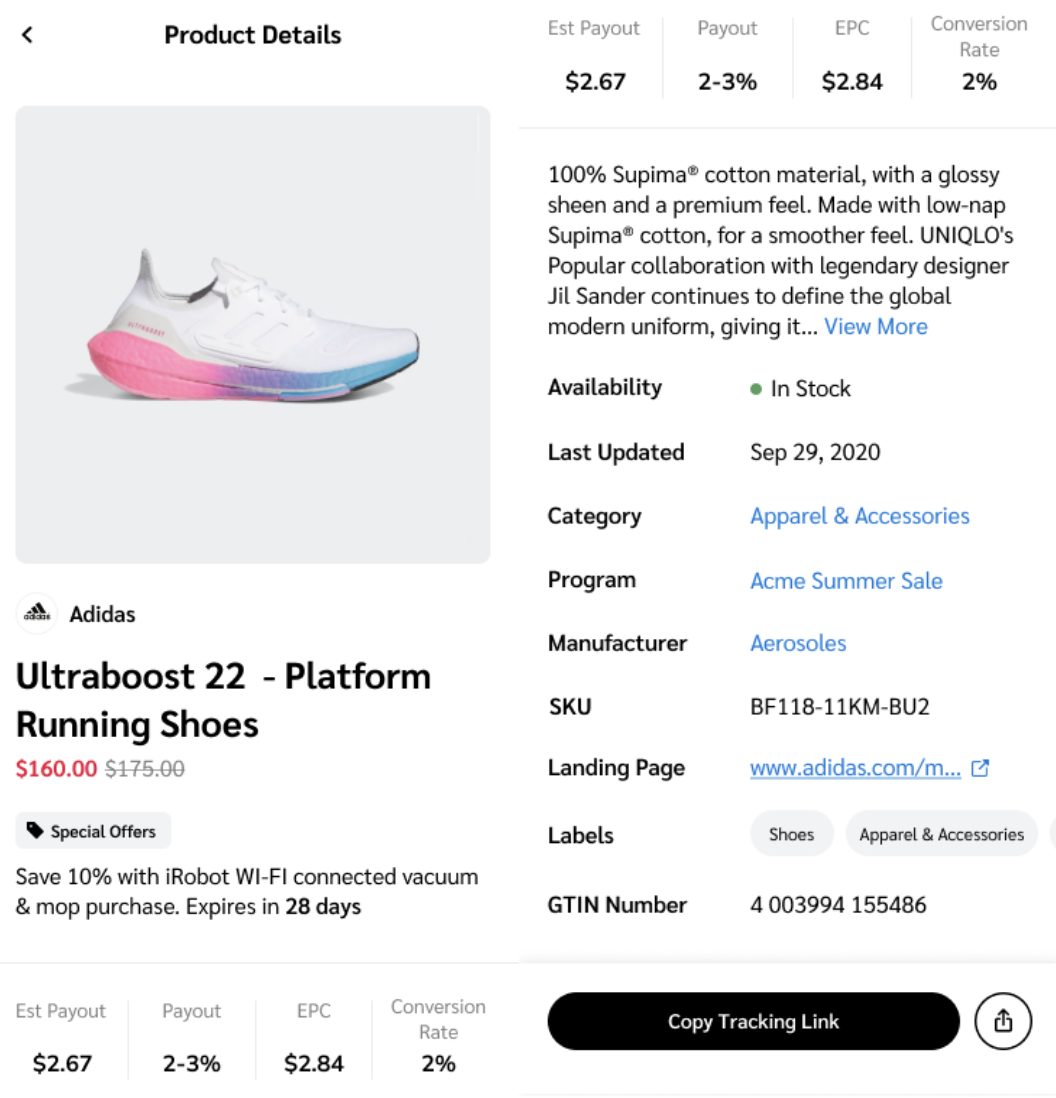Visit the www.adidas.com landing page link
The image size is (1056, 1098).
point(855,768)
